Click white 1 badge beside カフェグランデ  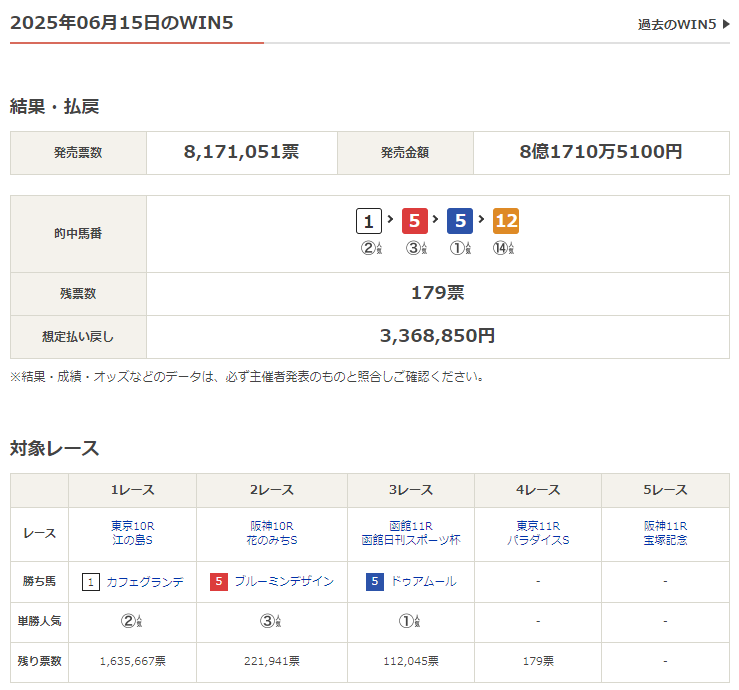[91, 581]
